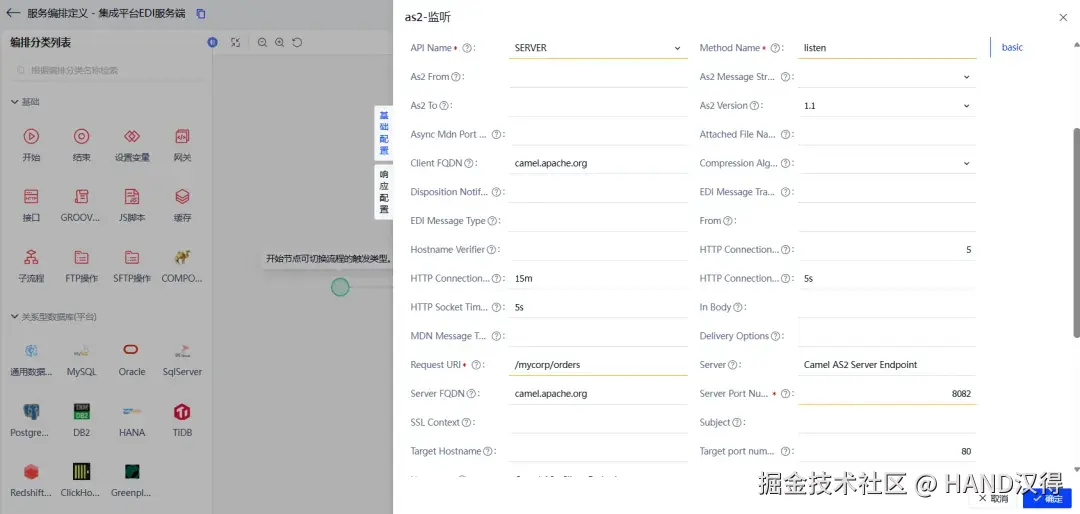The width and height of the screenshot is (1080, 514).
Task: Open the As2 Version 1.1 dropdown
Action: pyautogui.click(x=887, y=106)
